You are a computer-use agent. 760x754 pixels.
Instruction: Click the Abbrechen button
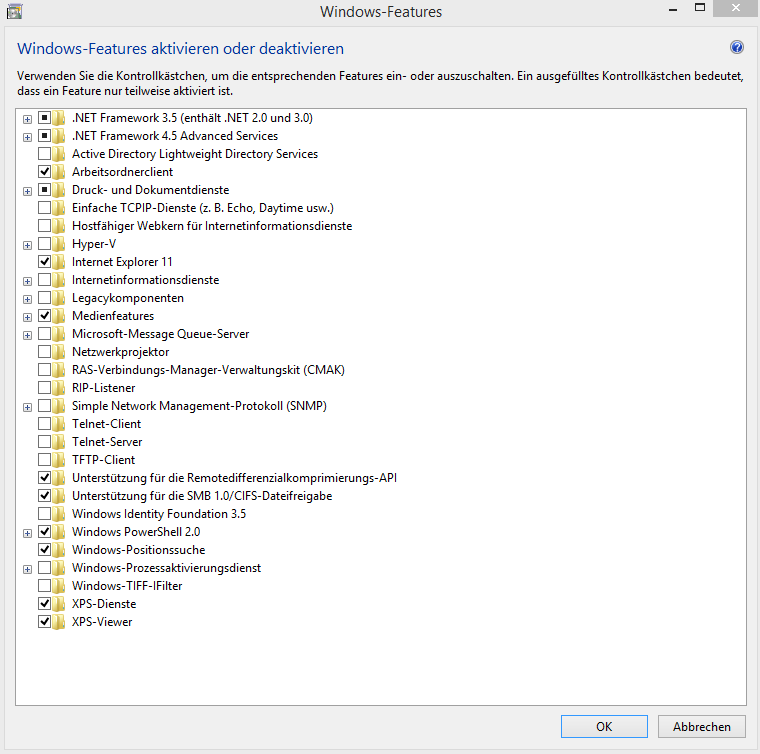tap(701, 726)
